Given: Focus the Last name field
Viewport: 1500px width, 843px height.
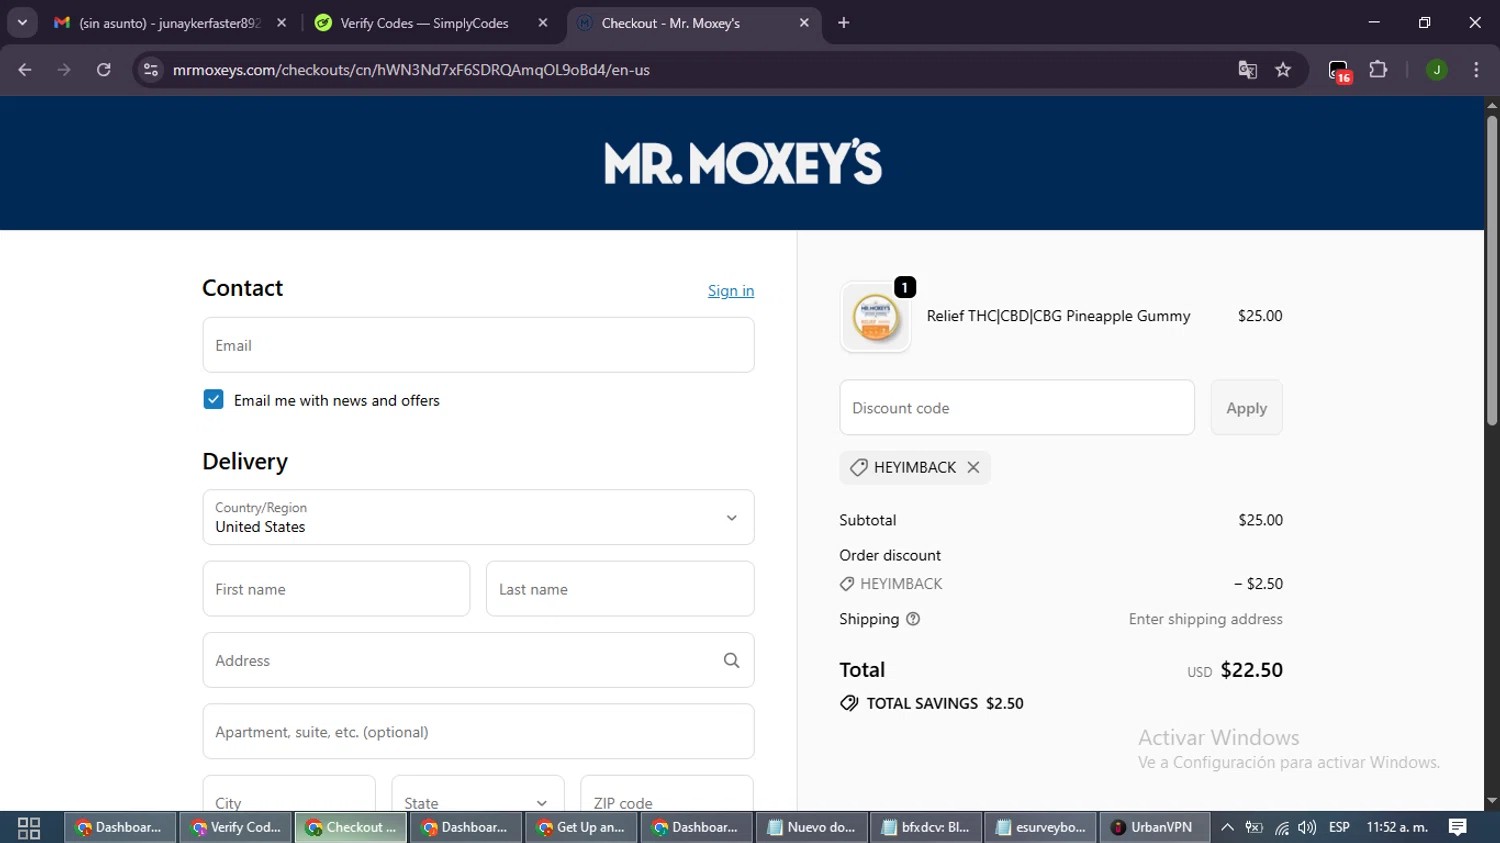Looking at the screenshot, I should tap(620, 589).
